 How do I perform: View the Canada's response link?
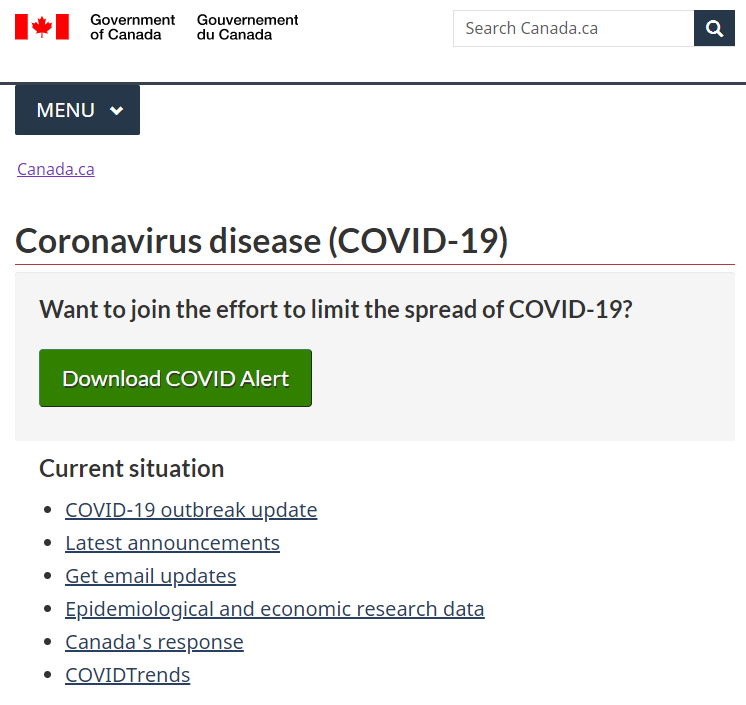tap(154, 642)
